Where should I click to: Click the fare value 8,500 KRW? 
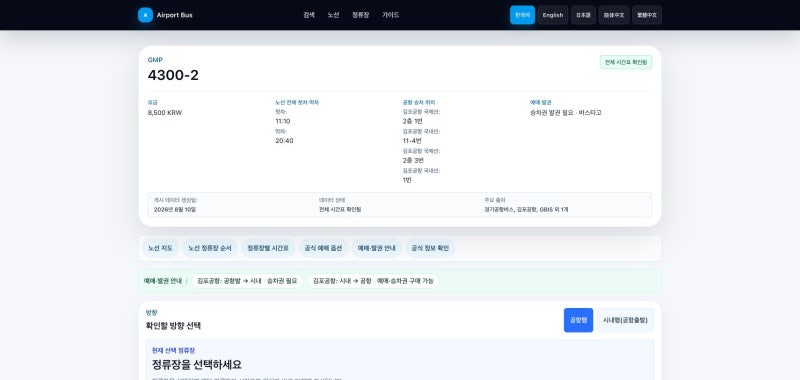(165, 113)
